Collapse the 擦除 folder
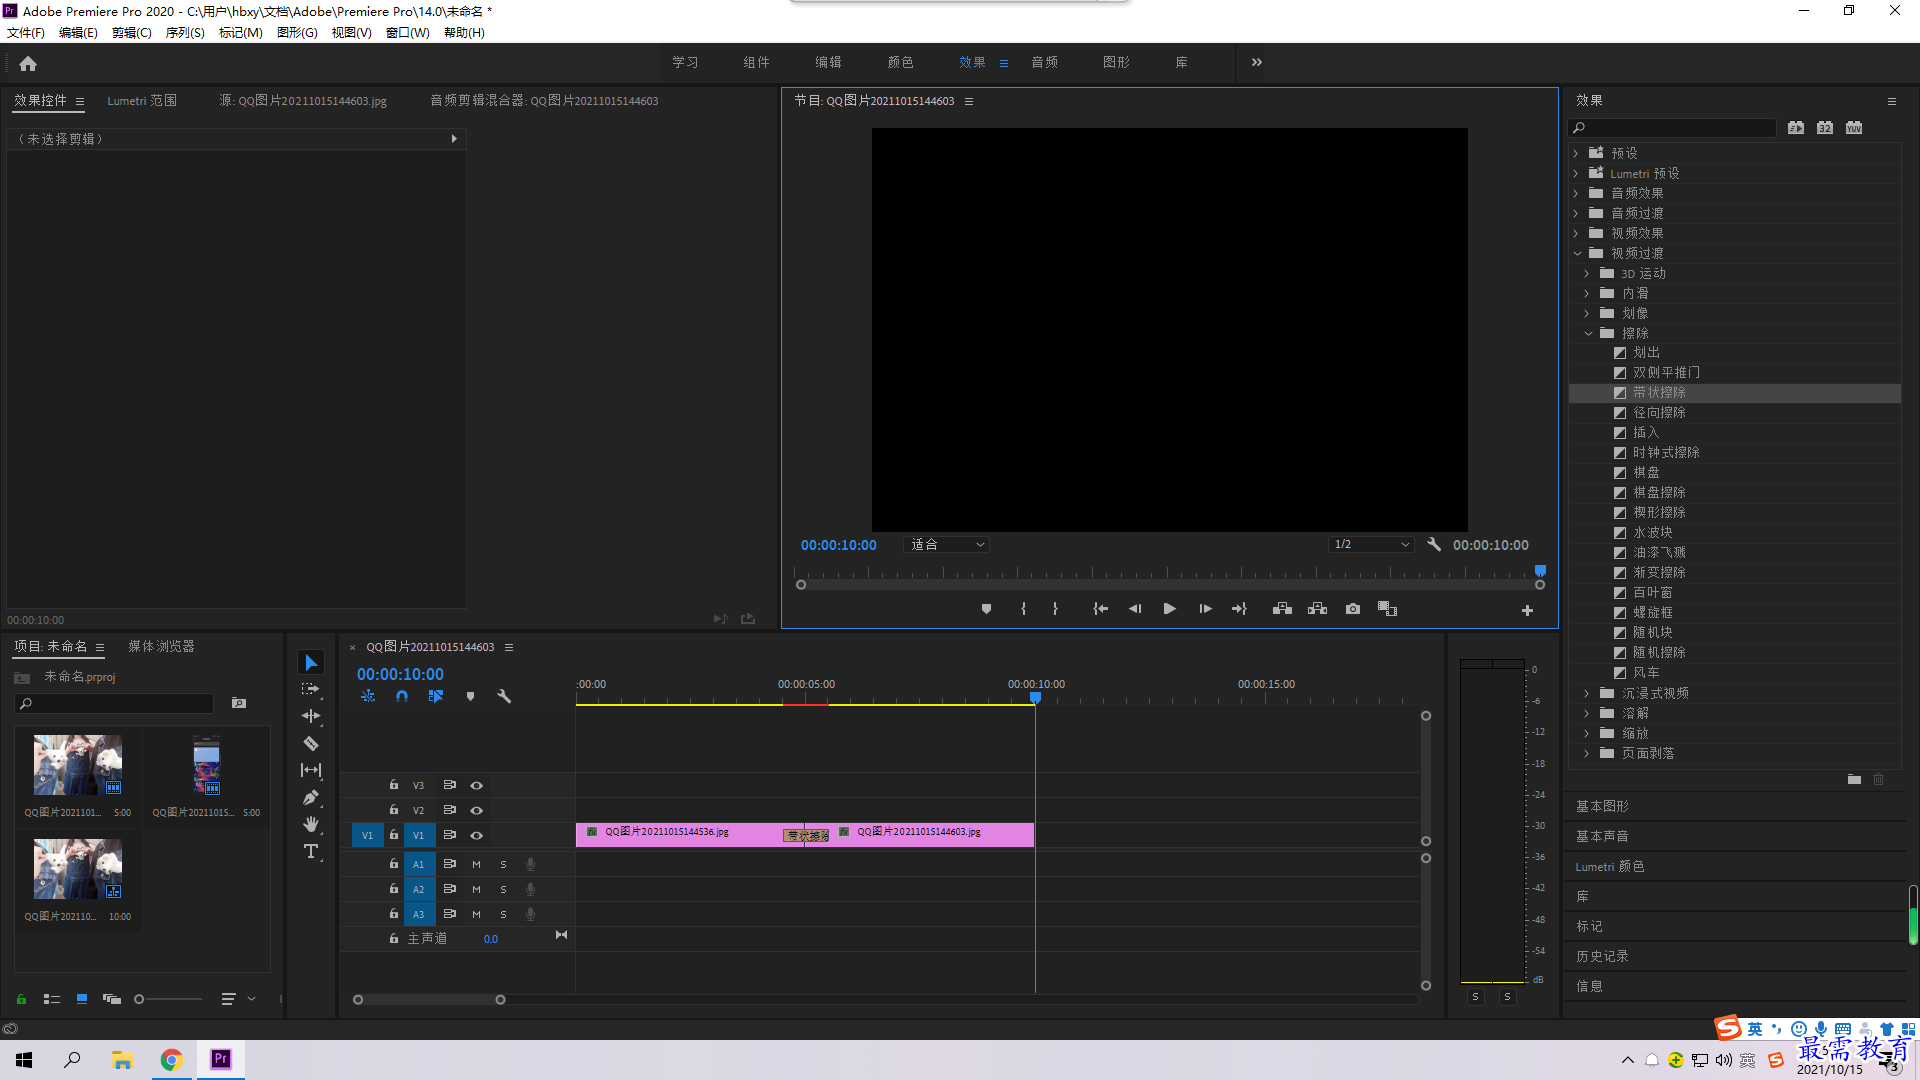The height and width of the screenshot is (1080, 1920). 1588,333
